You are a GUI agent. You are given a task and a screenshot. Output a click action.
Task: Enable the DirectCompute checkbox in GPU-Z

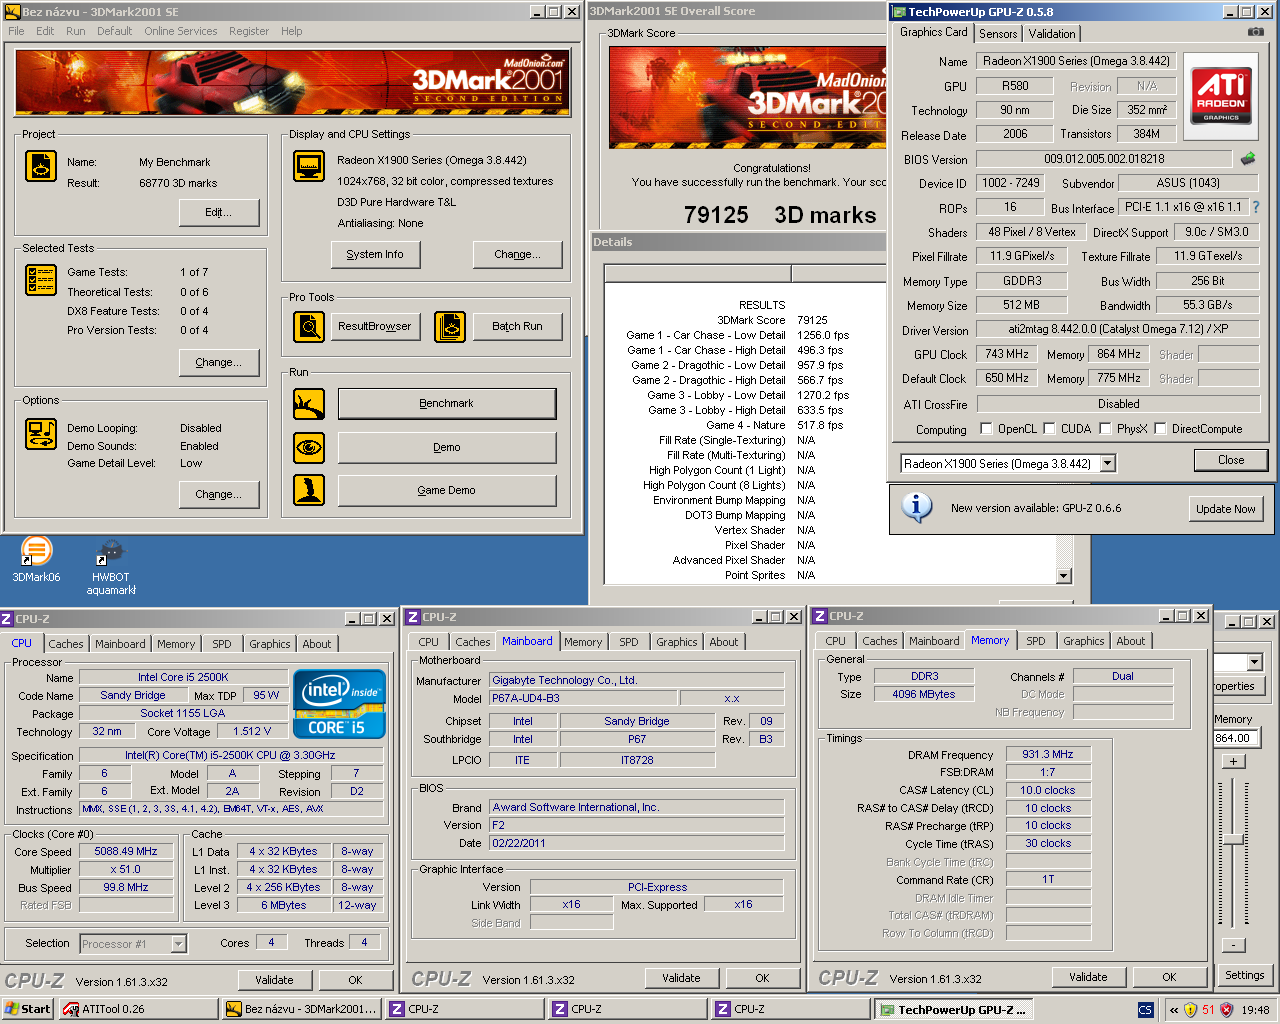(x=1161, y=429)
